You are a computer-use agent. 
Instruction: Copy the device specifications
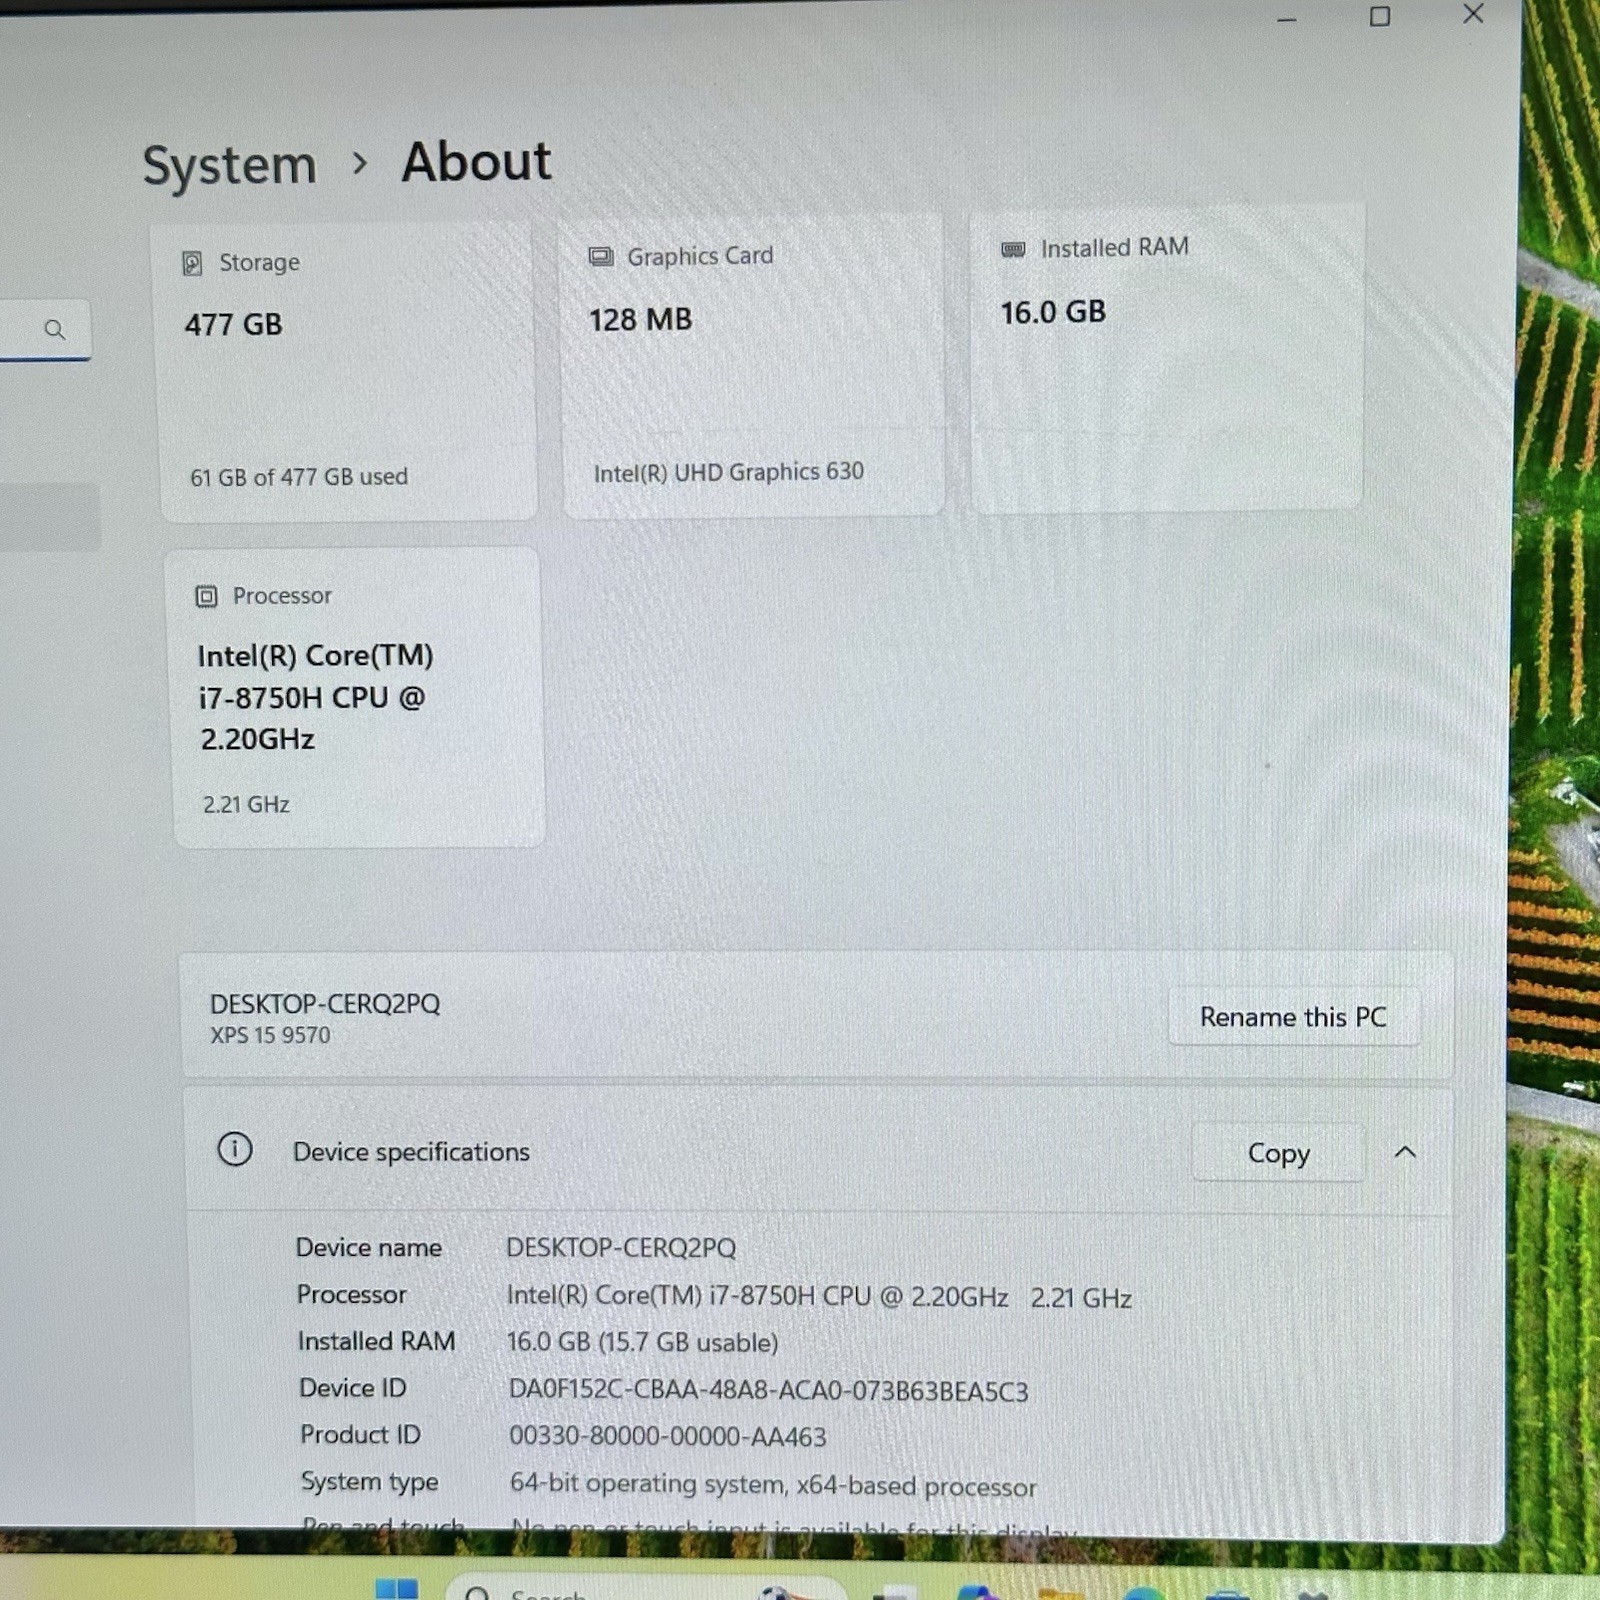[x=1278, y=1153]
